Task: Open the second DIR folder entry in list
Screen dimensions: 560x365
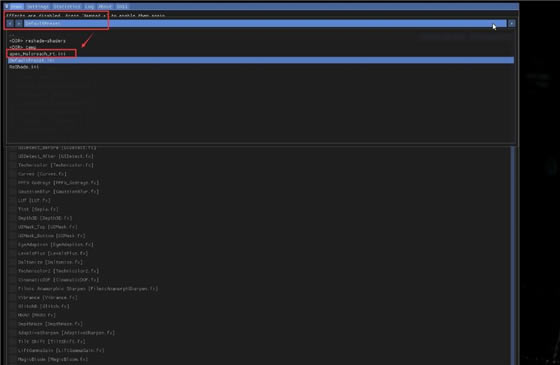Action: point(22,47)
